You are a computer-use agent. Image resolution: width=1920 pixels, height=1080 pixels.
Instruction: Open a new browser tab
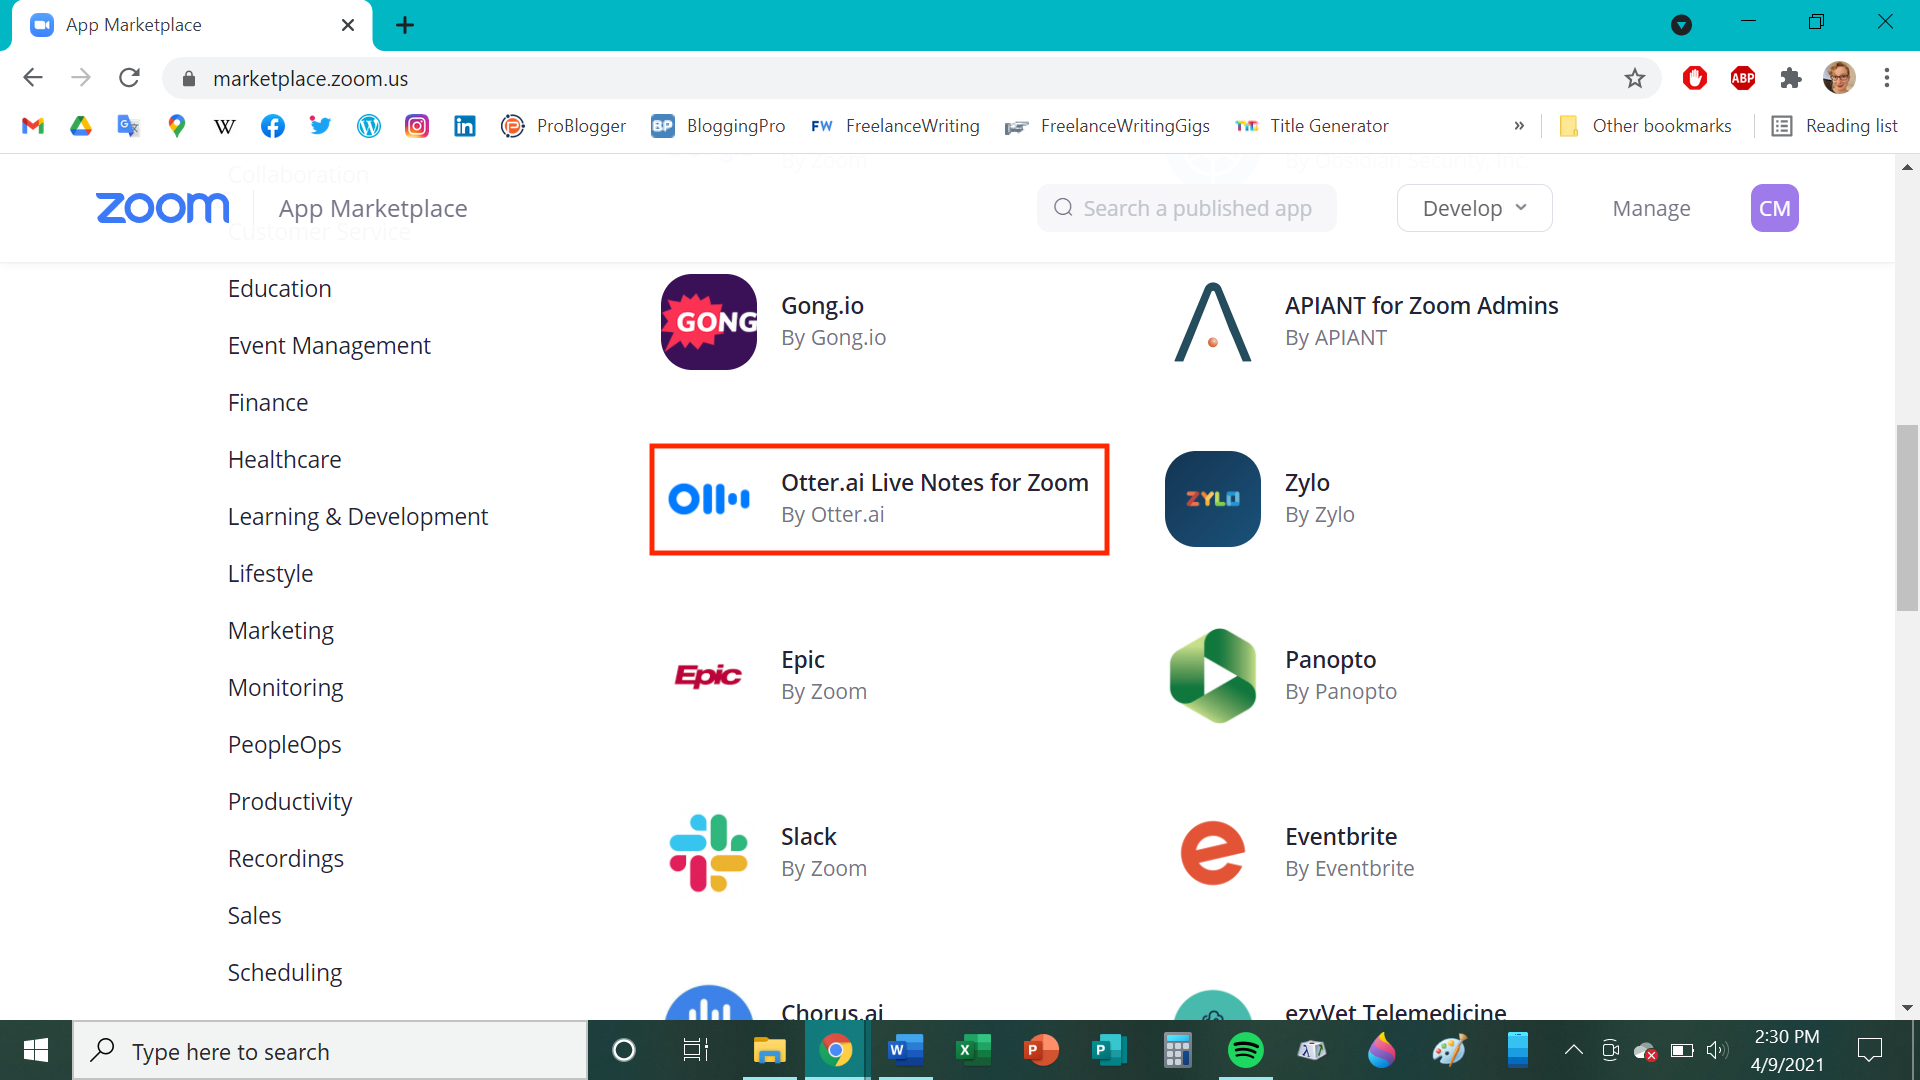point(405,25)
